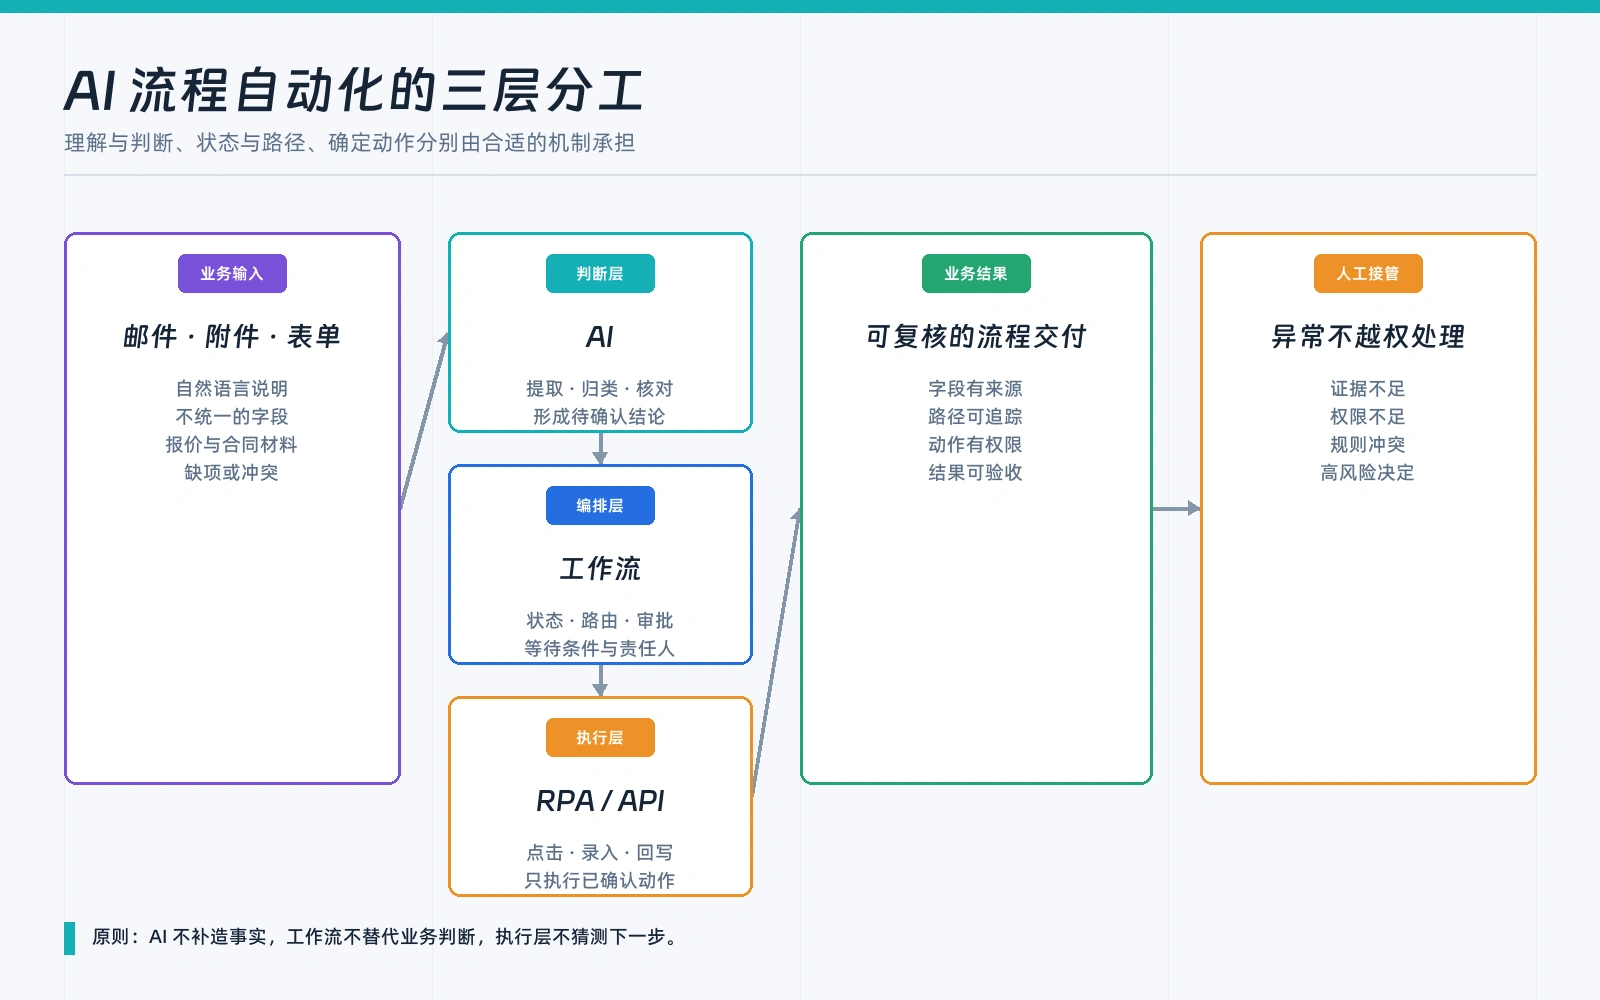Click the text 报价与合同材料
1600x1000 pixels.
coord(232,444)
